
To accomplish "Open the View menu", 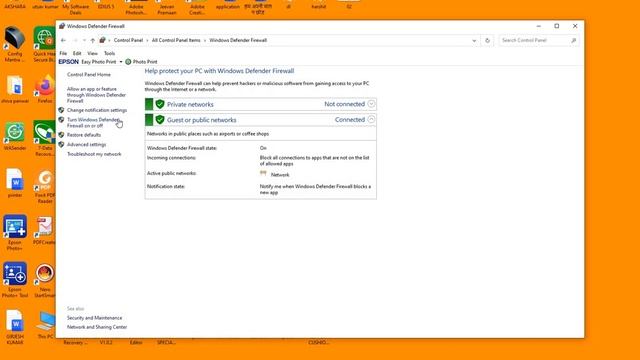I will click(93, 53).
